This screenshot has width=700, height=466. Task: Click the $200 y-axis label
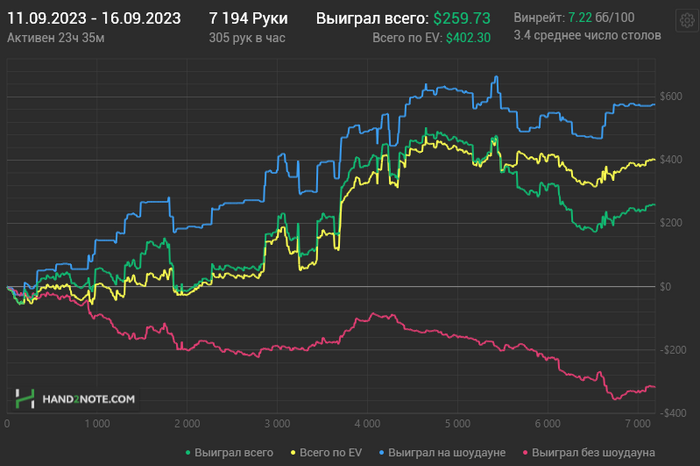(671, 223)
